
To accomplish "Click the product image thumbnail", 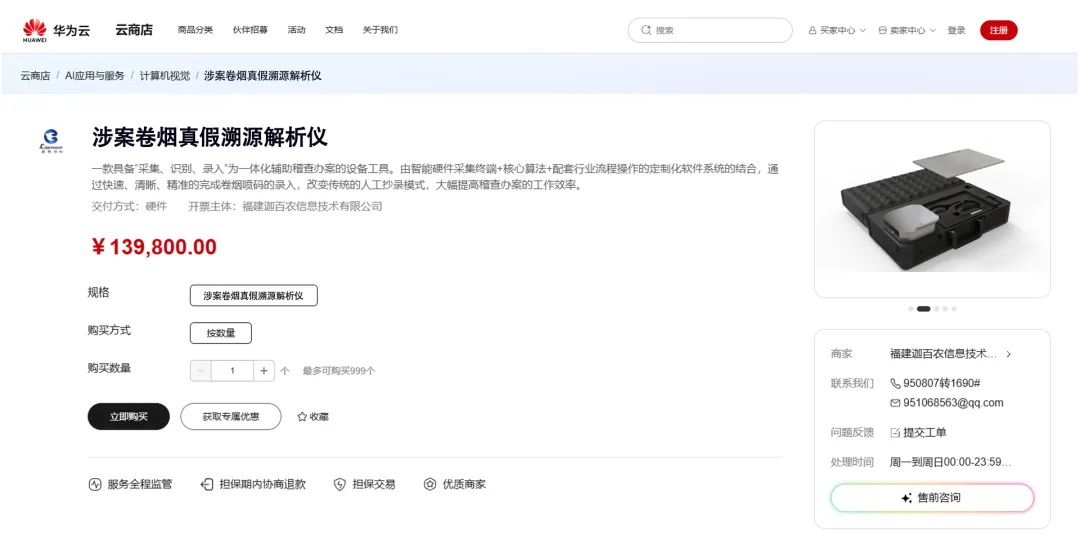I will 932,209.
